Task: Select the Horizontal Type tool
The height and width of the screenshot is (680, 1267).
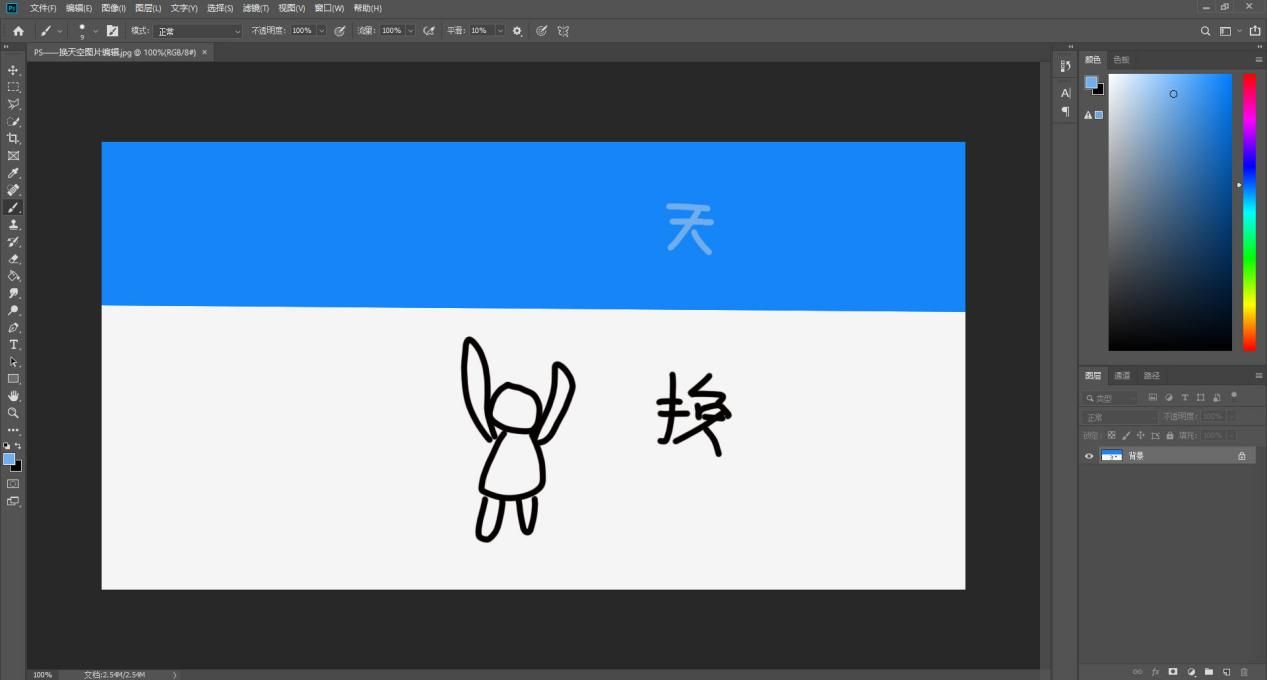Action: point(13,344)
